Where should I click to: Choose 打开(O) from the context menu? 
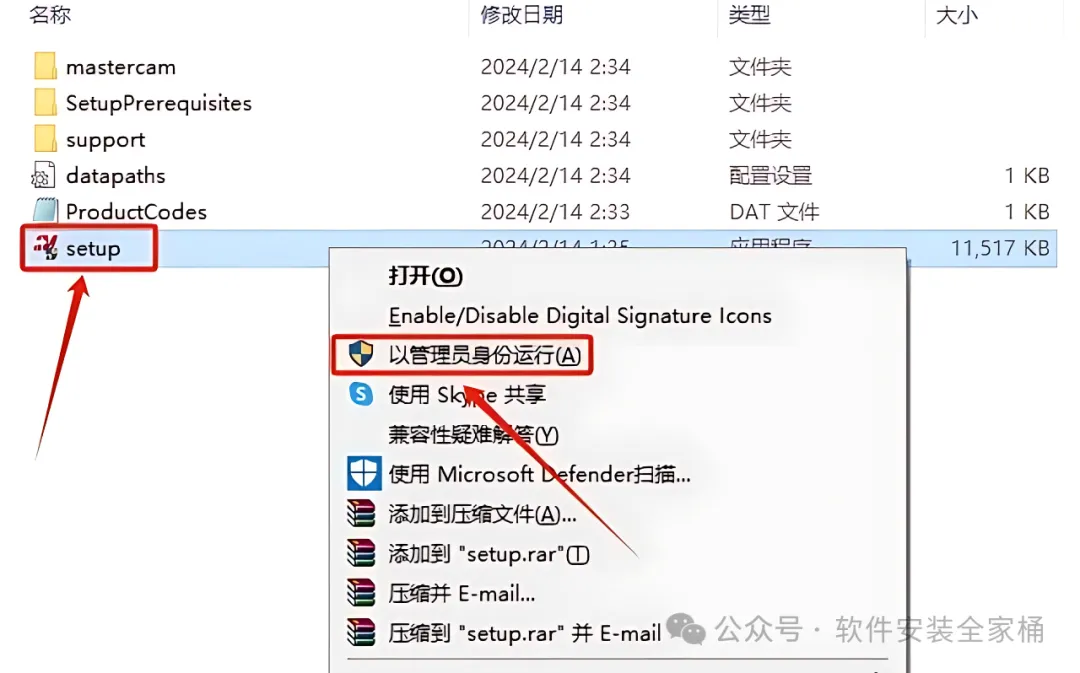coord(425,276)
